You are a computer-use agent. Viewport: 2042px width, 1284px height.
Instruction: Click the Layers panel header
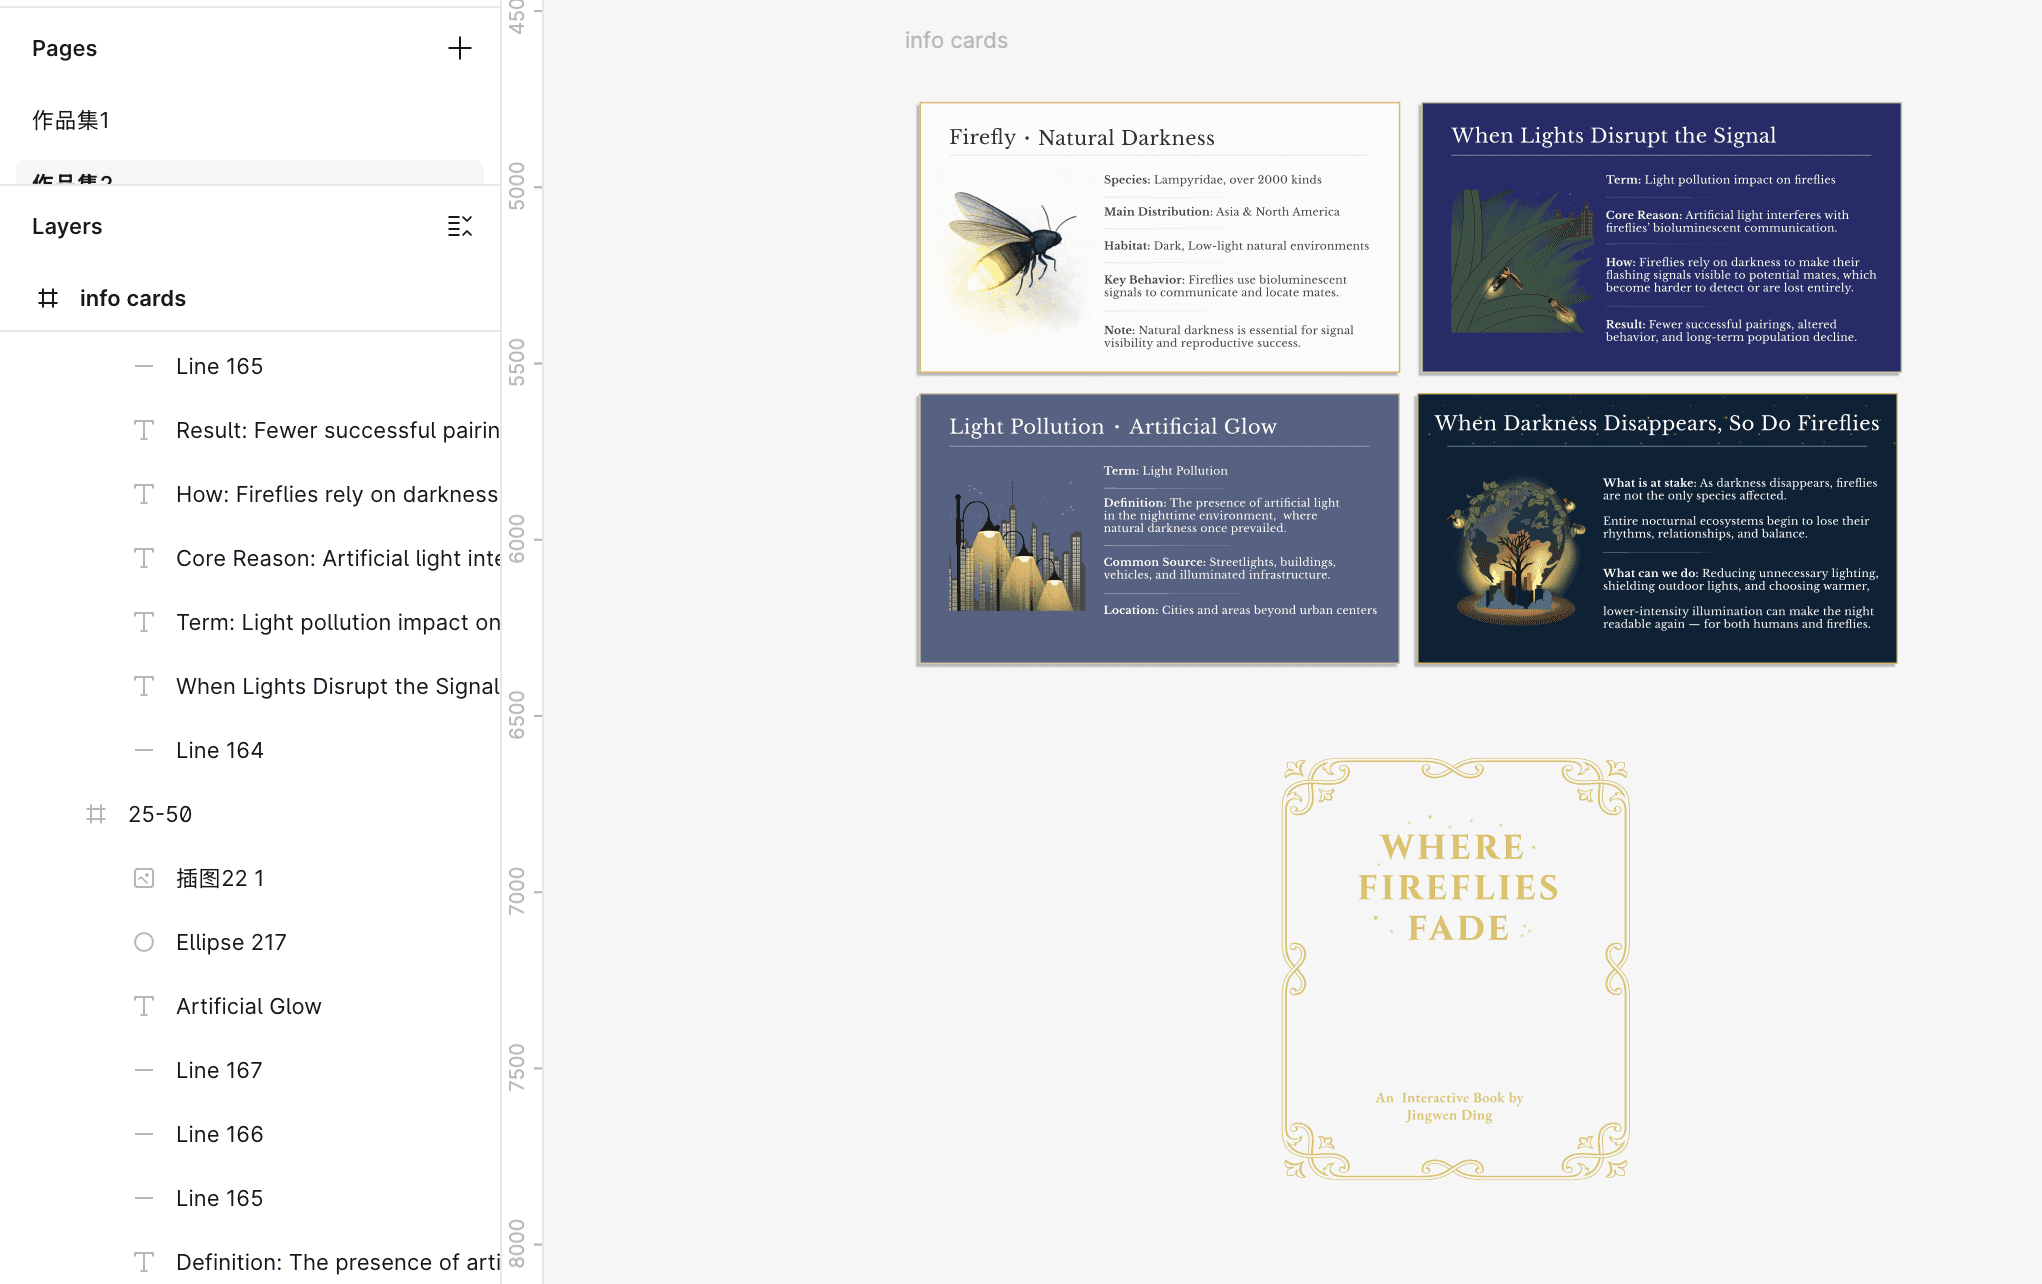point(67,226)
